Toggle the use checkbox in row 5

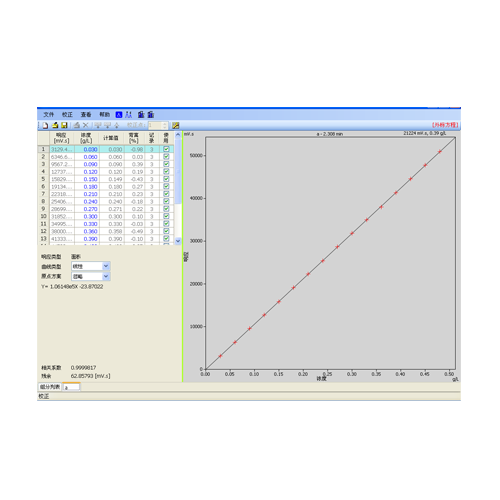pyautogui.click(x=166, y=179)
